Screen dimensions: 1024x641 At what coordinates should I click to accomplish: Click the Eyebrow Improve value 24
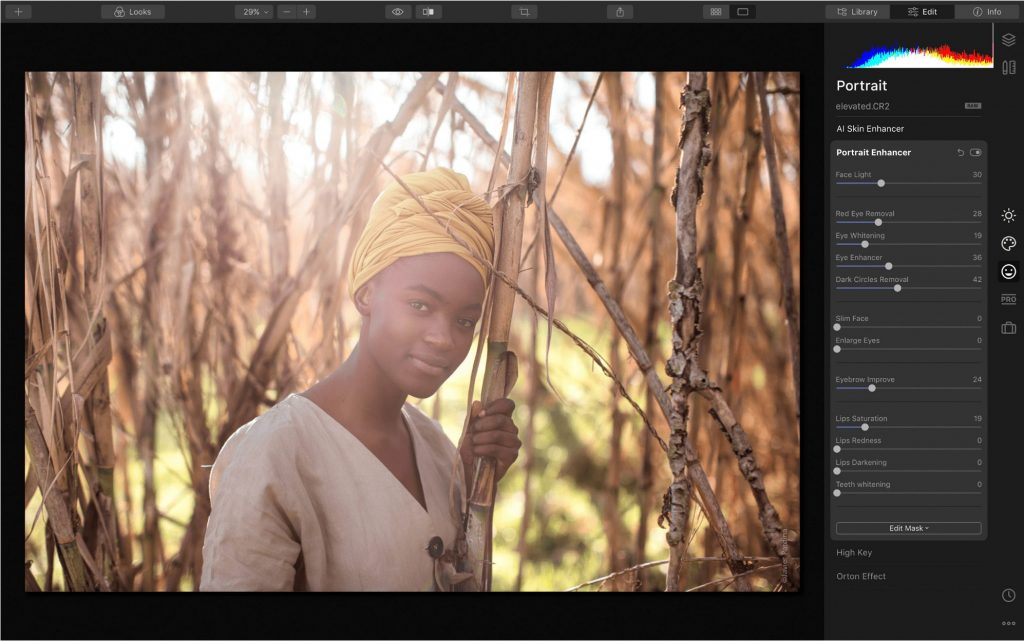click(x=977, y=379)
